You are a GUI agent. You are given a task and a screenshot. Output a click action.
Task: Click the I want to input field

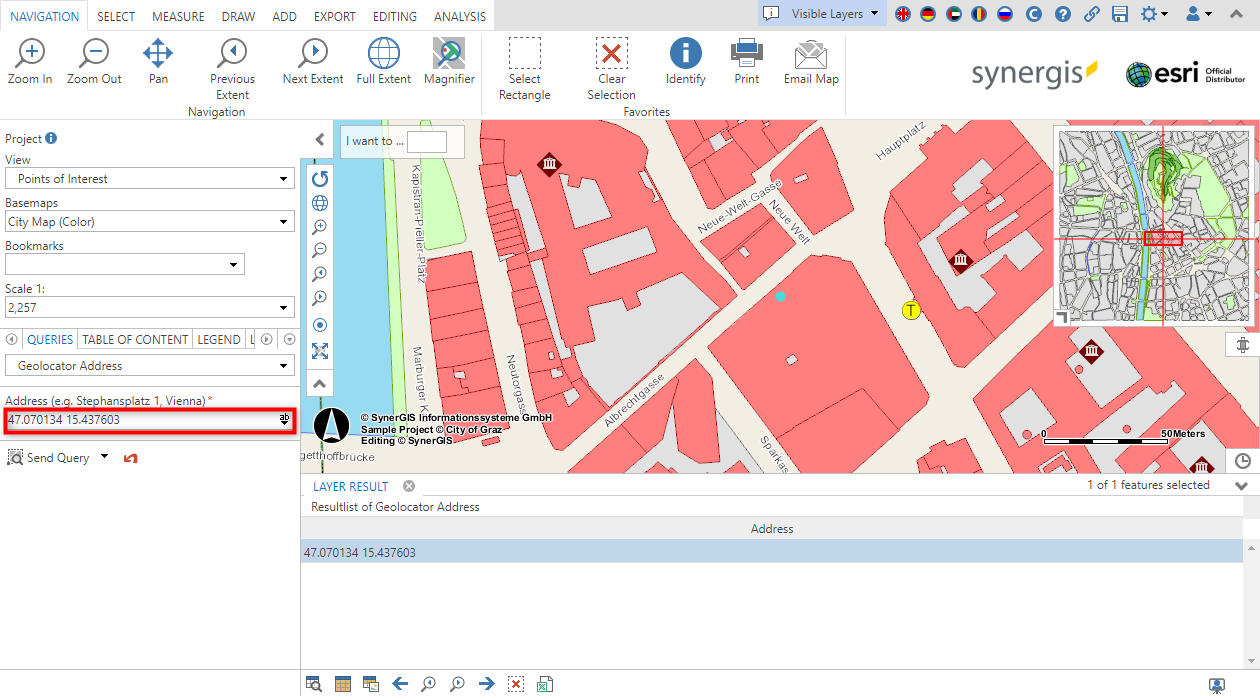pos(428,141)
